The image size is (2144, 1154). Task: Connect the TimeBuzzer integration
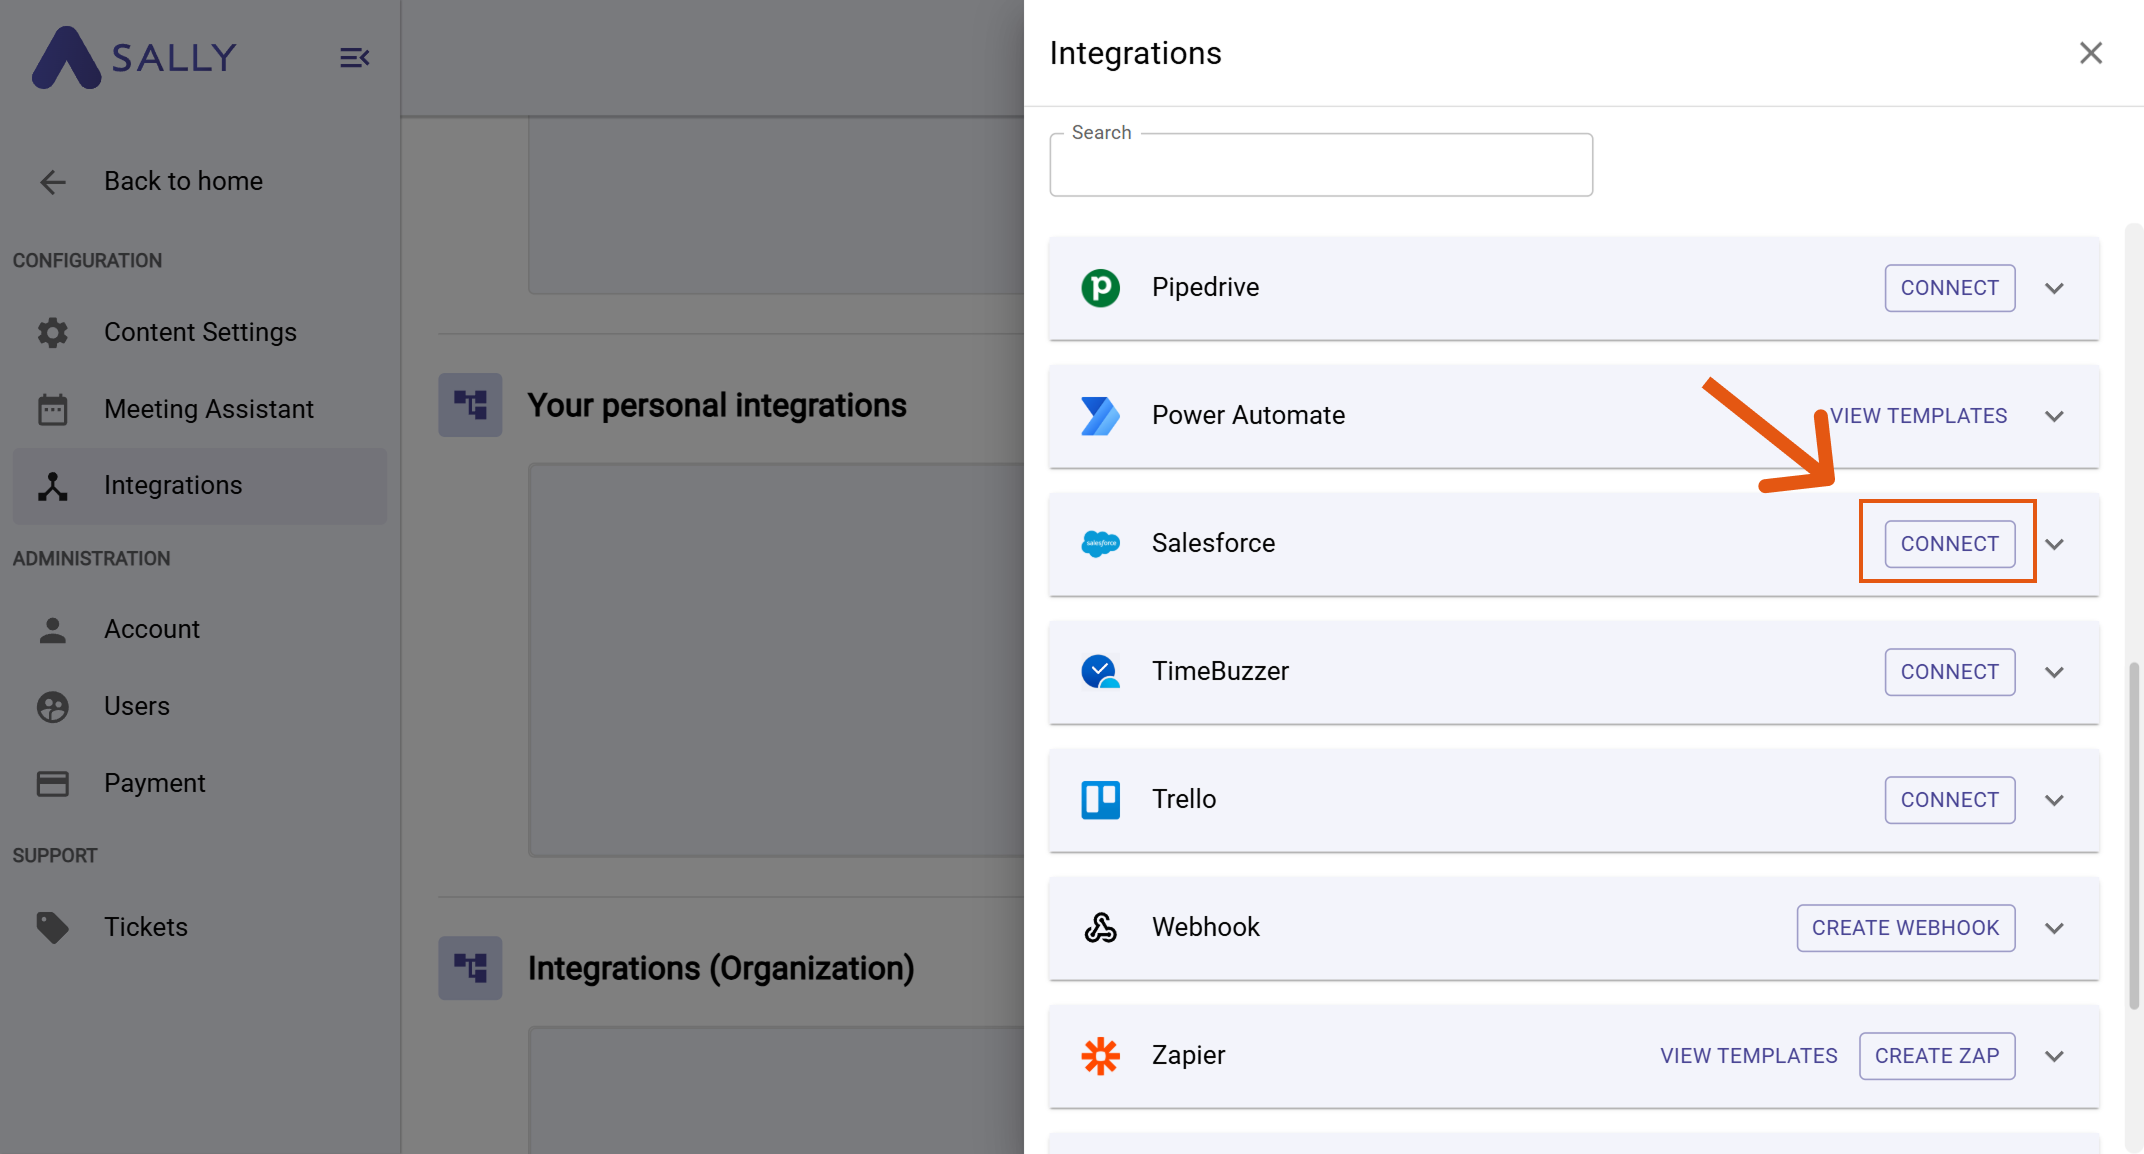1949,672
